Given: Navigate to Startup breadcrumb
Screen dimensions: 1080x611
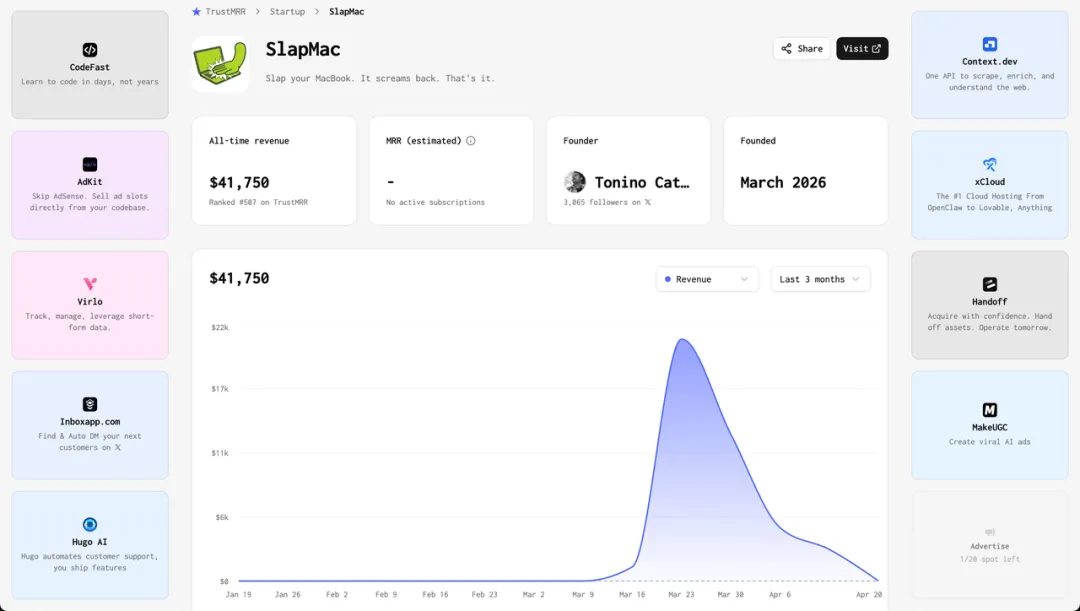Looking at the screenshot, I should click(x=287, y=12).
